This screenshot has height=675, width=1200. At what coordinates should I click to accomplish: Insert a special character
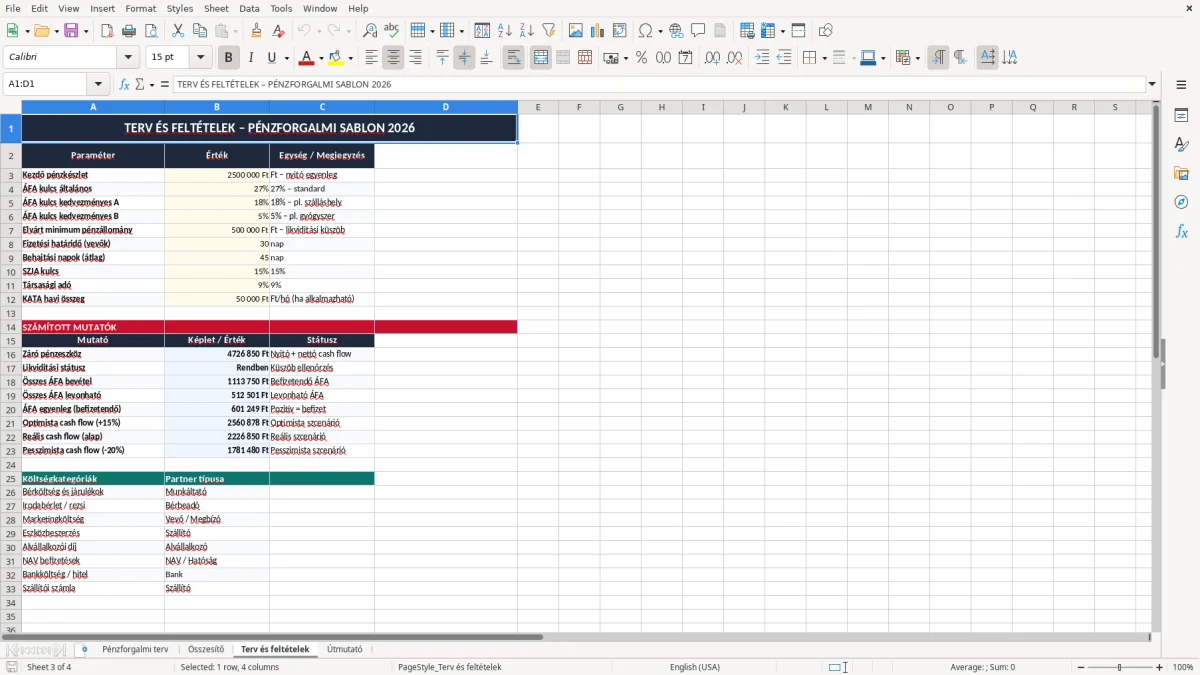point(644,31)
